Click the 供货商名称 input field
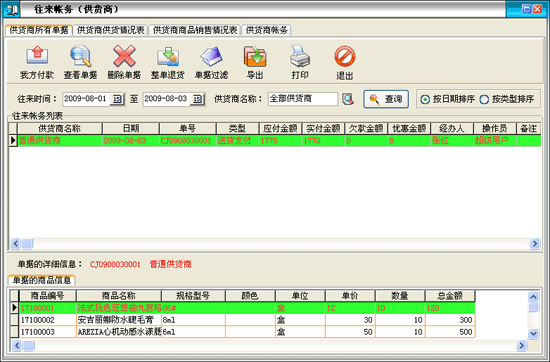The width and height of the screenshot is (550, 362). (303, 99)
